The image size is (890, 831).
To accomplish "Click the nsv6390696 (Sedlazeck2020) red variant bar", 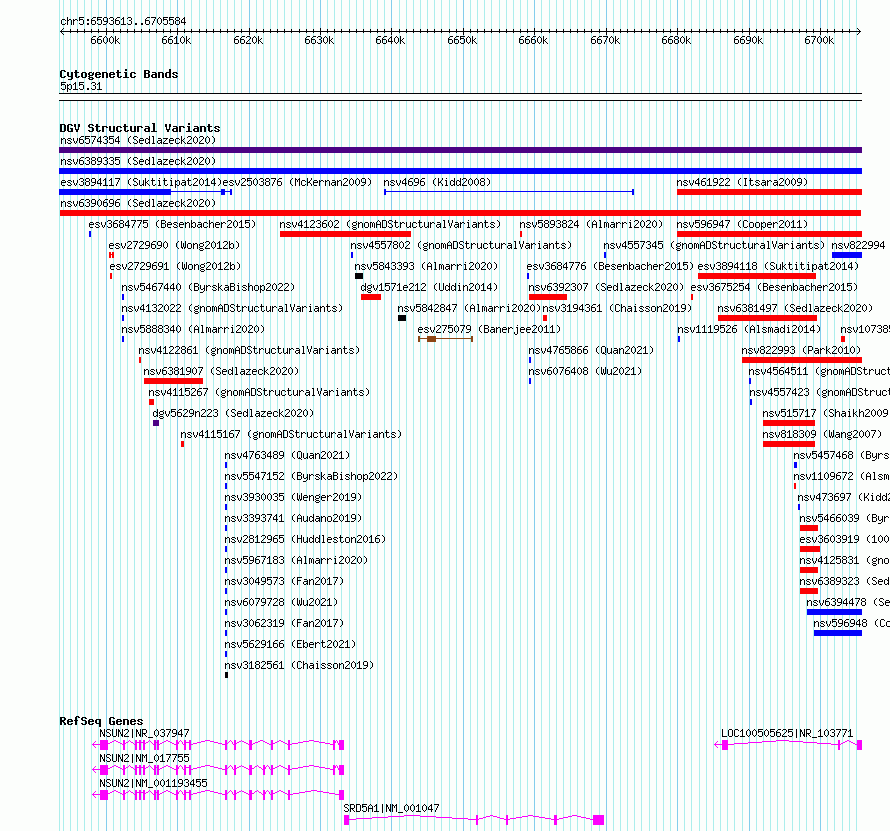I will point(460,213).
